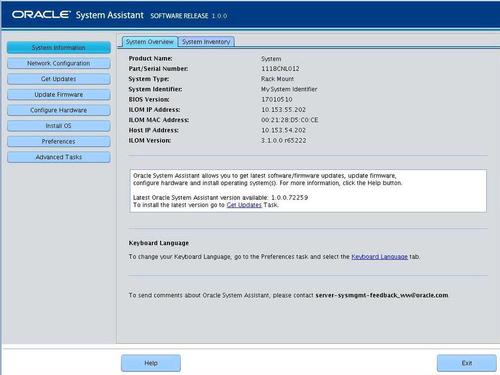Screen dimensions: 500x375
Task: Open the Preferences task
Action: coord(59,142)
